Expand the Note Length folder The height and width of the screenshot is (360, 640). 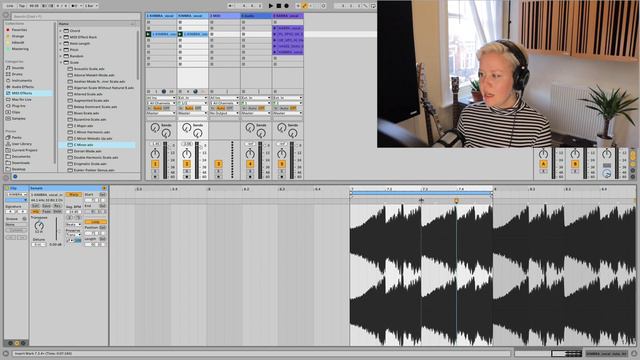(61, 44)
